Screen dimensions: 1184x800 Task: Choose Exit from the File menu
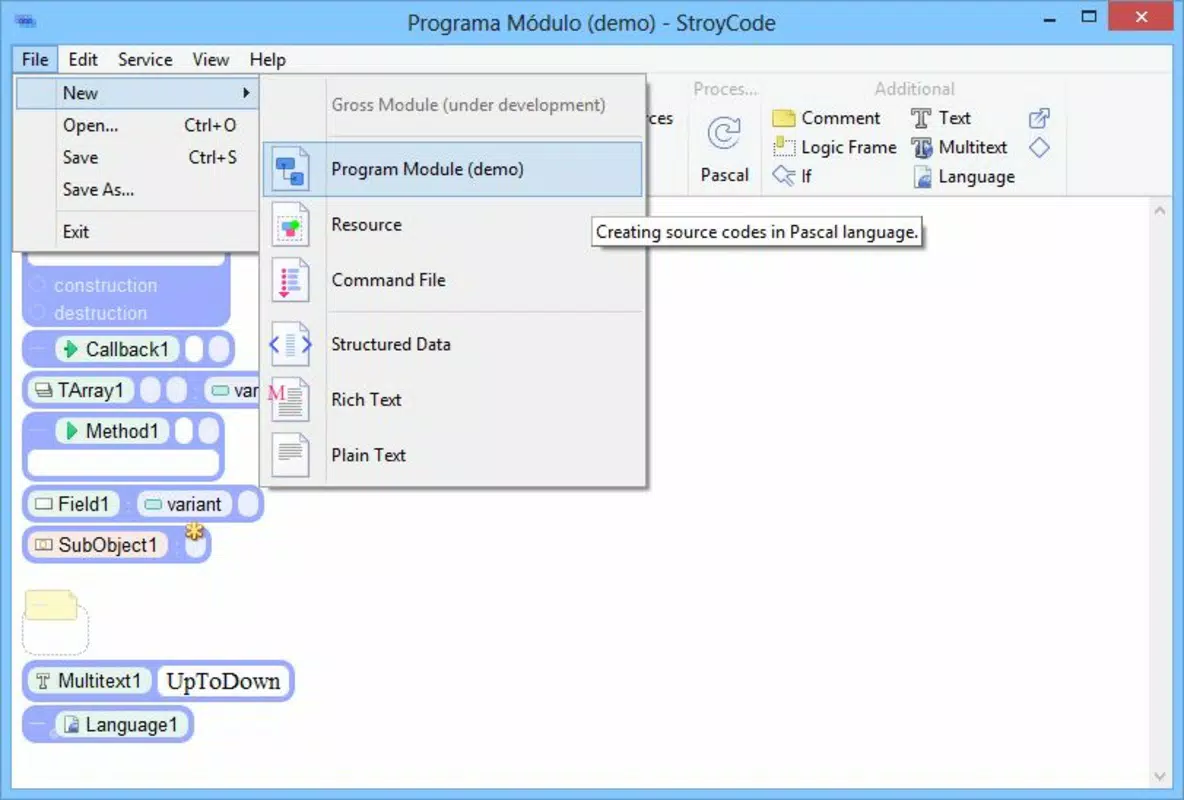tap(137, 232)
